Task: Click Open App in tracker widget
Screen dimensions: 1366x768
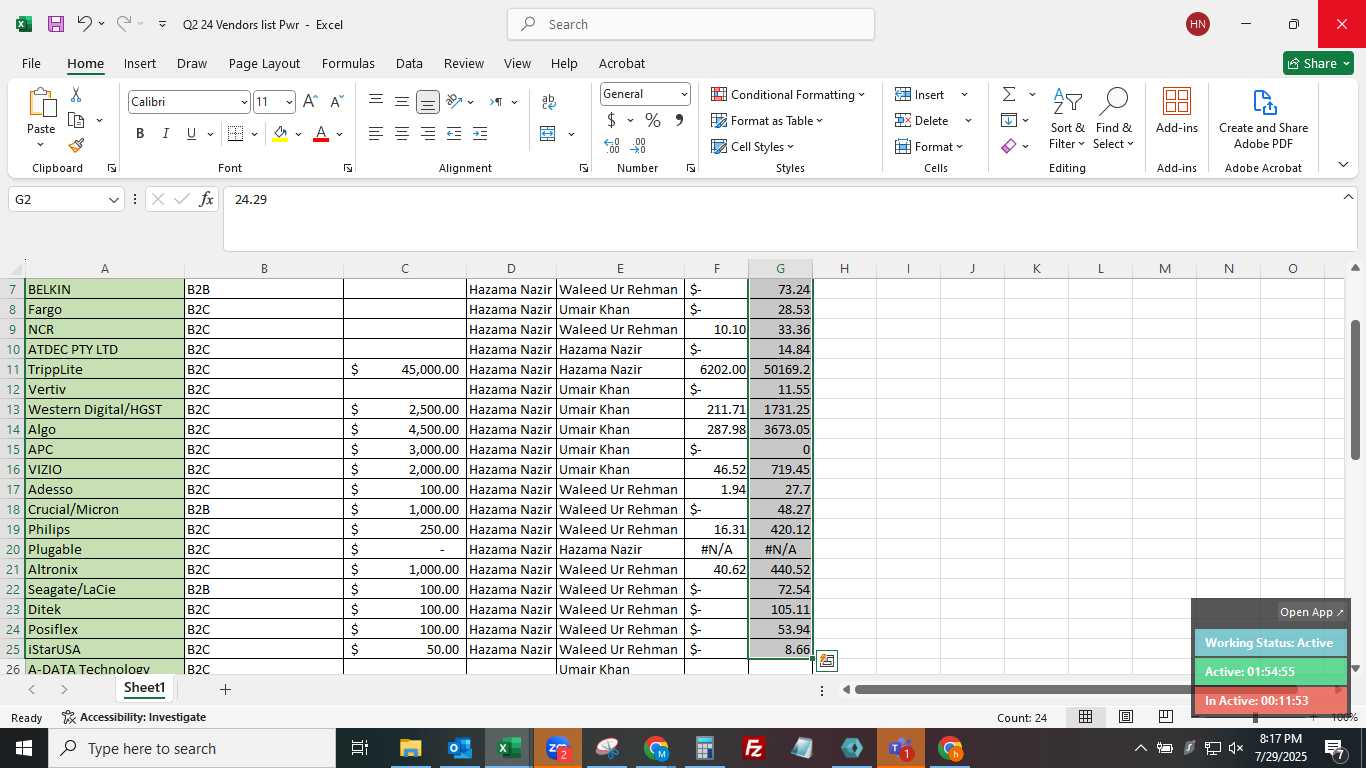Action: pyautogui.click(x=1312, y=612)
